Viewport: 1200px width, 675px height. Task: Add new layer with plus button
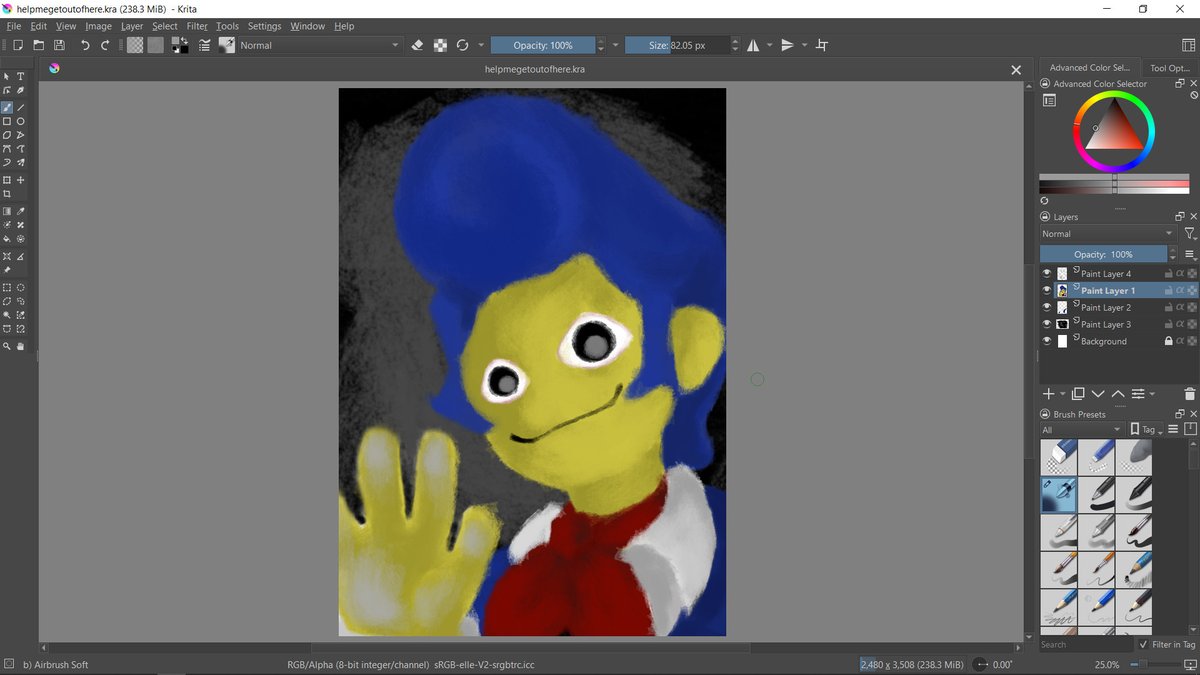coord(1049,394)
